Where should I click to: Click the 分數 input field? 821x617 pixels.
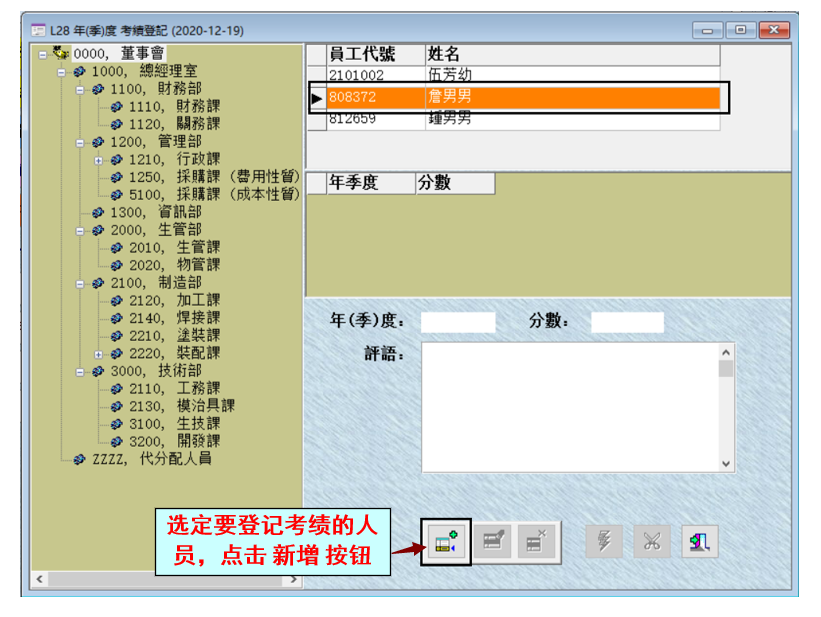point(627,322)
